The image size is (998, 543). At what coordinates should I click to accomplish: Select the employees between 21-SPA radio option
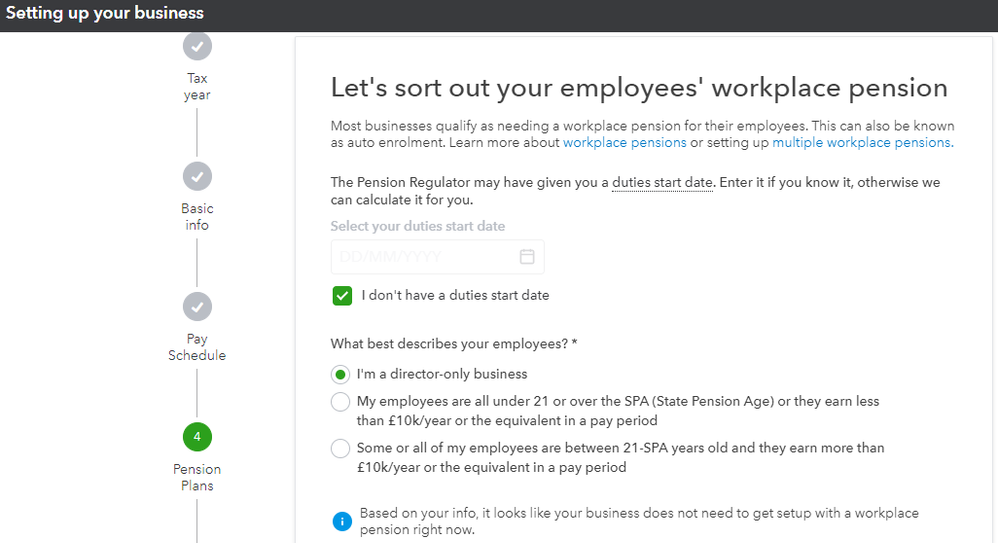tap(341, 448)
